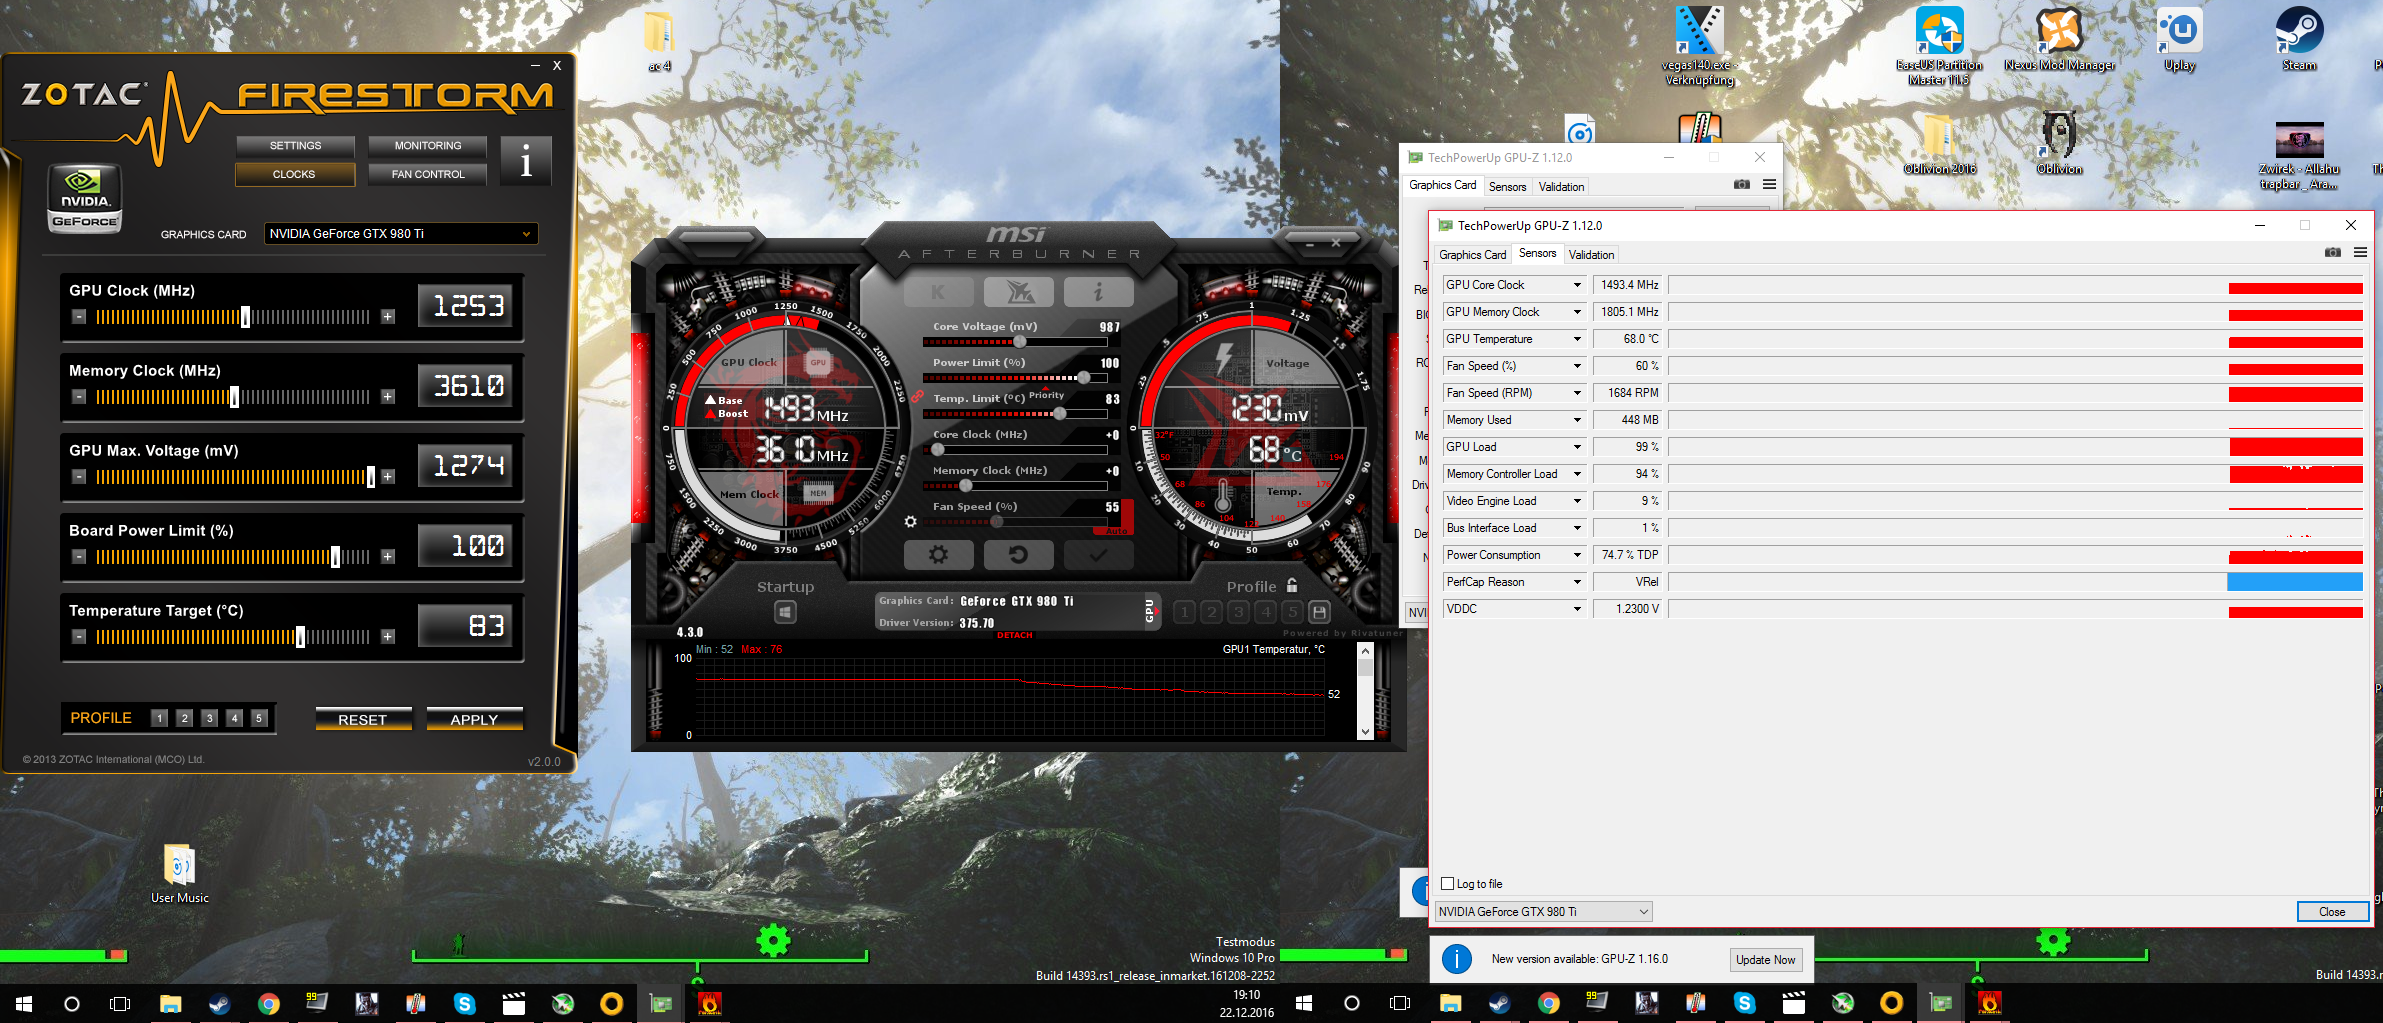Open fan settings via small gear beside Fan Speed
Screen dimensions: 2383x1023
coord(910,521)
